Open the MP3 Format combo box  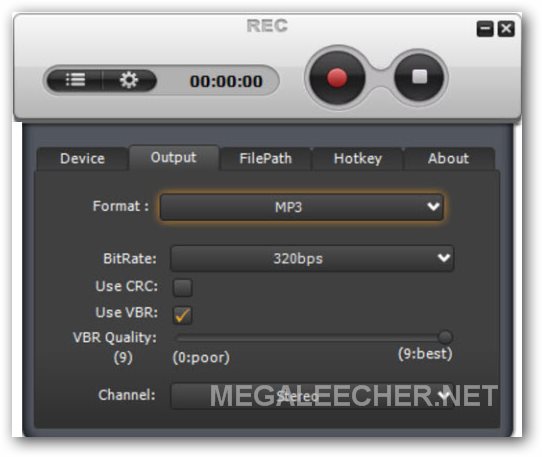(301, 207)
